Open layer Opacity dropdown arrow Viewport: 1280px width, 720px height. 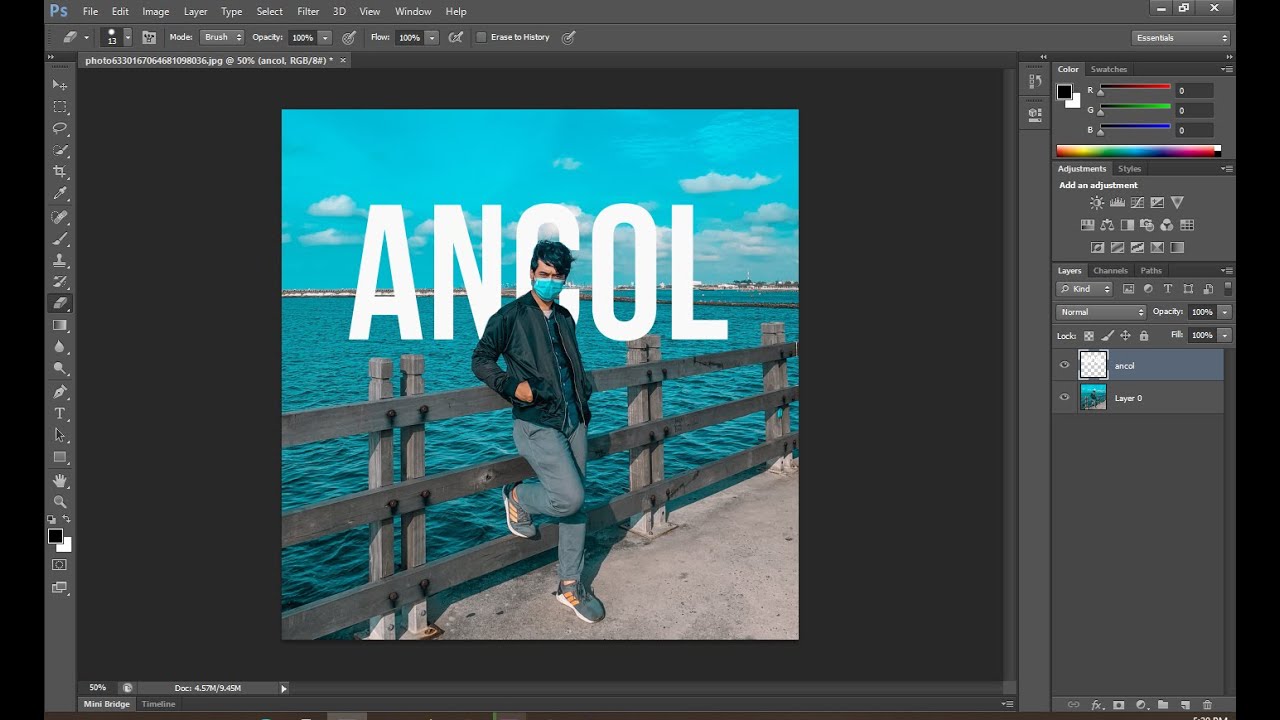(x=1224, y=312)
